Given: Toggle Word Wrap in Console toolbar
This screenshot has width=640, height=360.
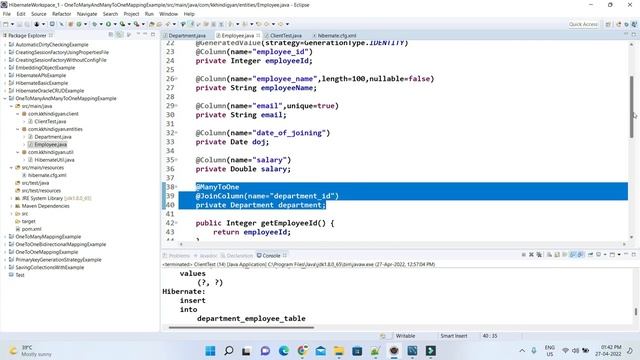Looking at the screenshot, I should 564,255.
